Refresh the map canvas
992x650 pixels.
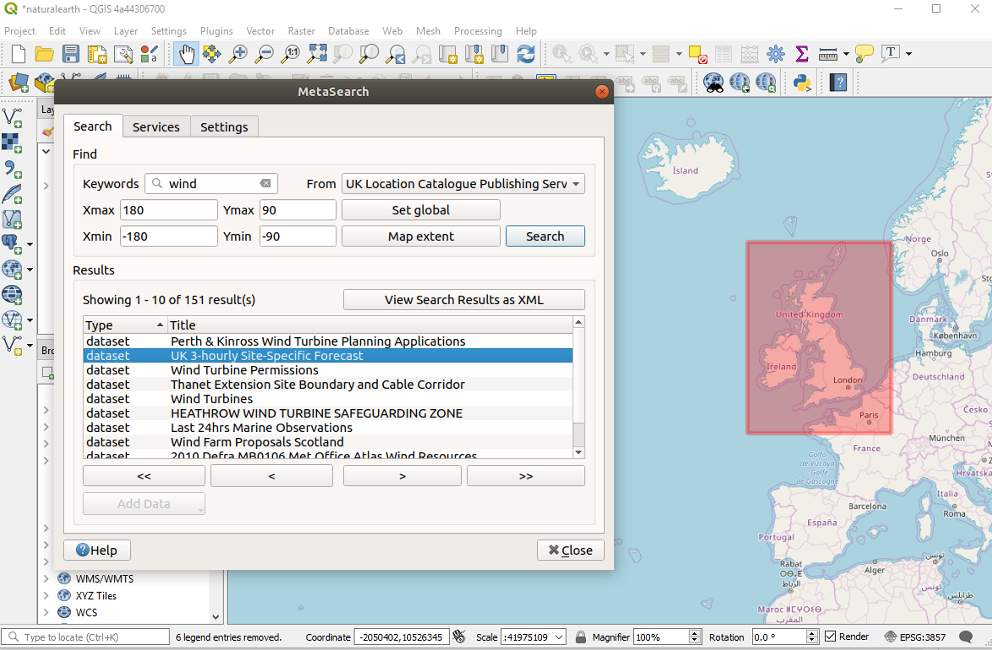pyautogui.click(x=526, y=55)
